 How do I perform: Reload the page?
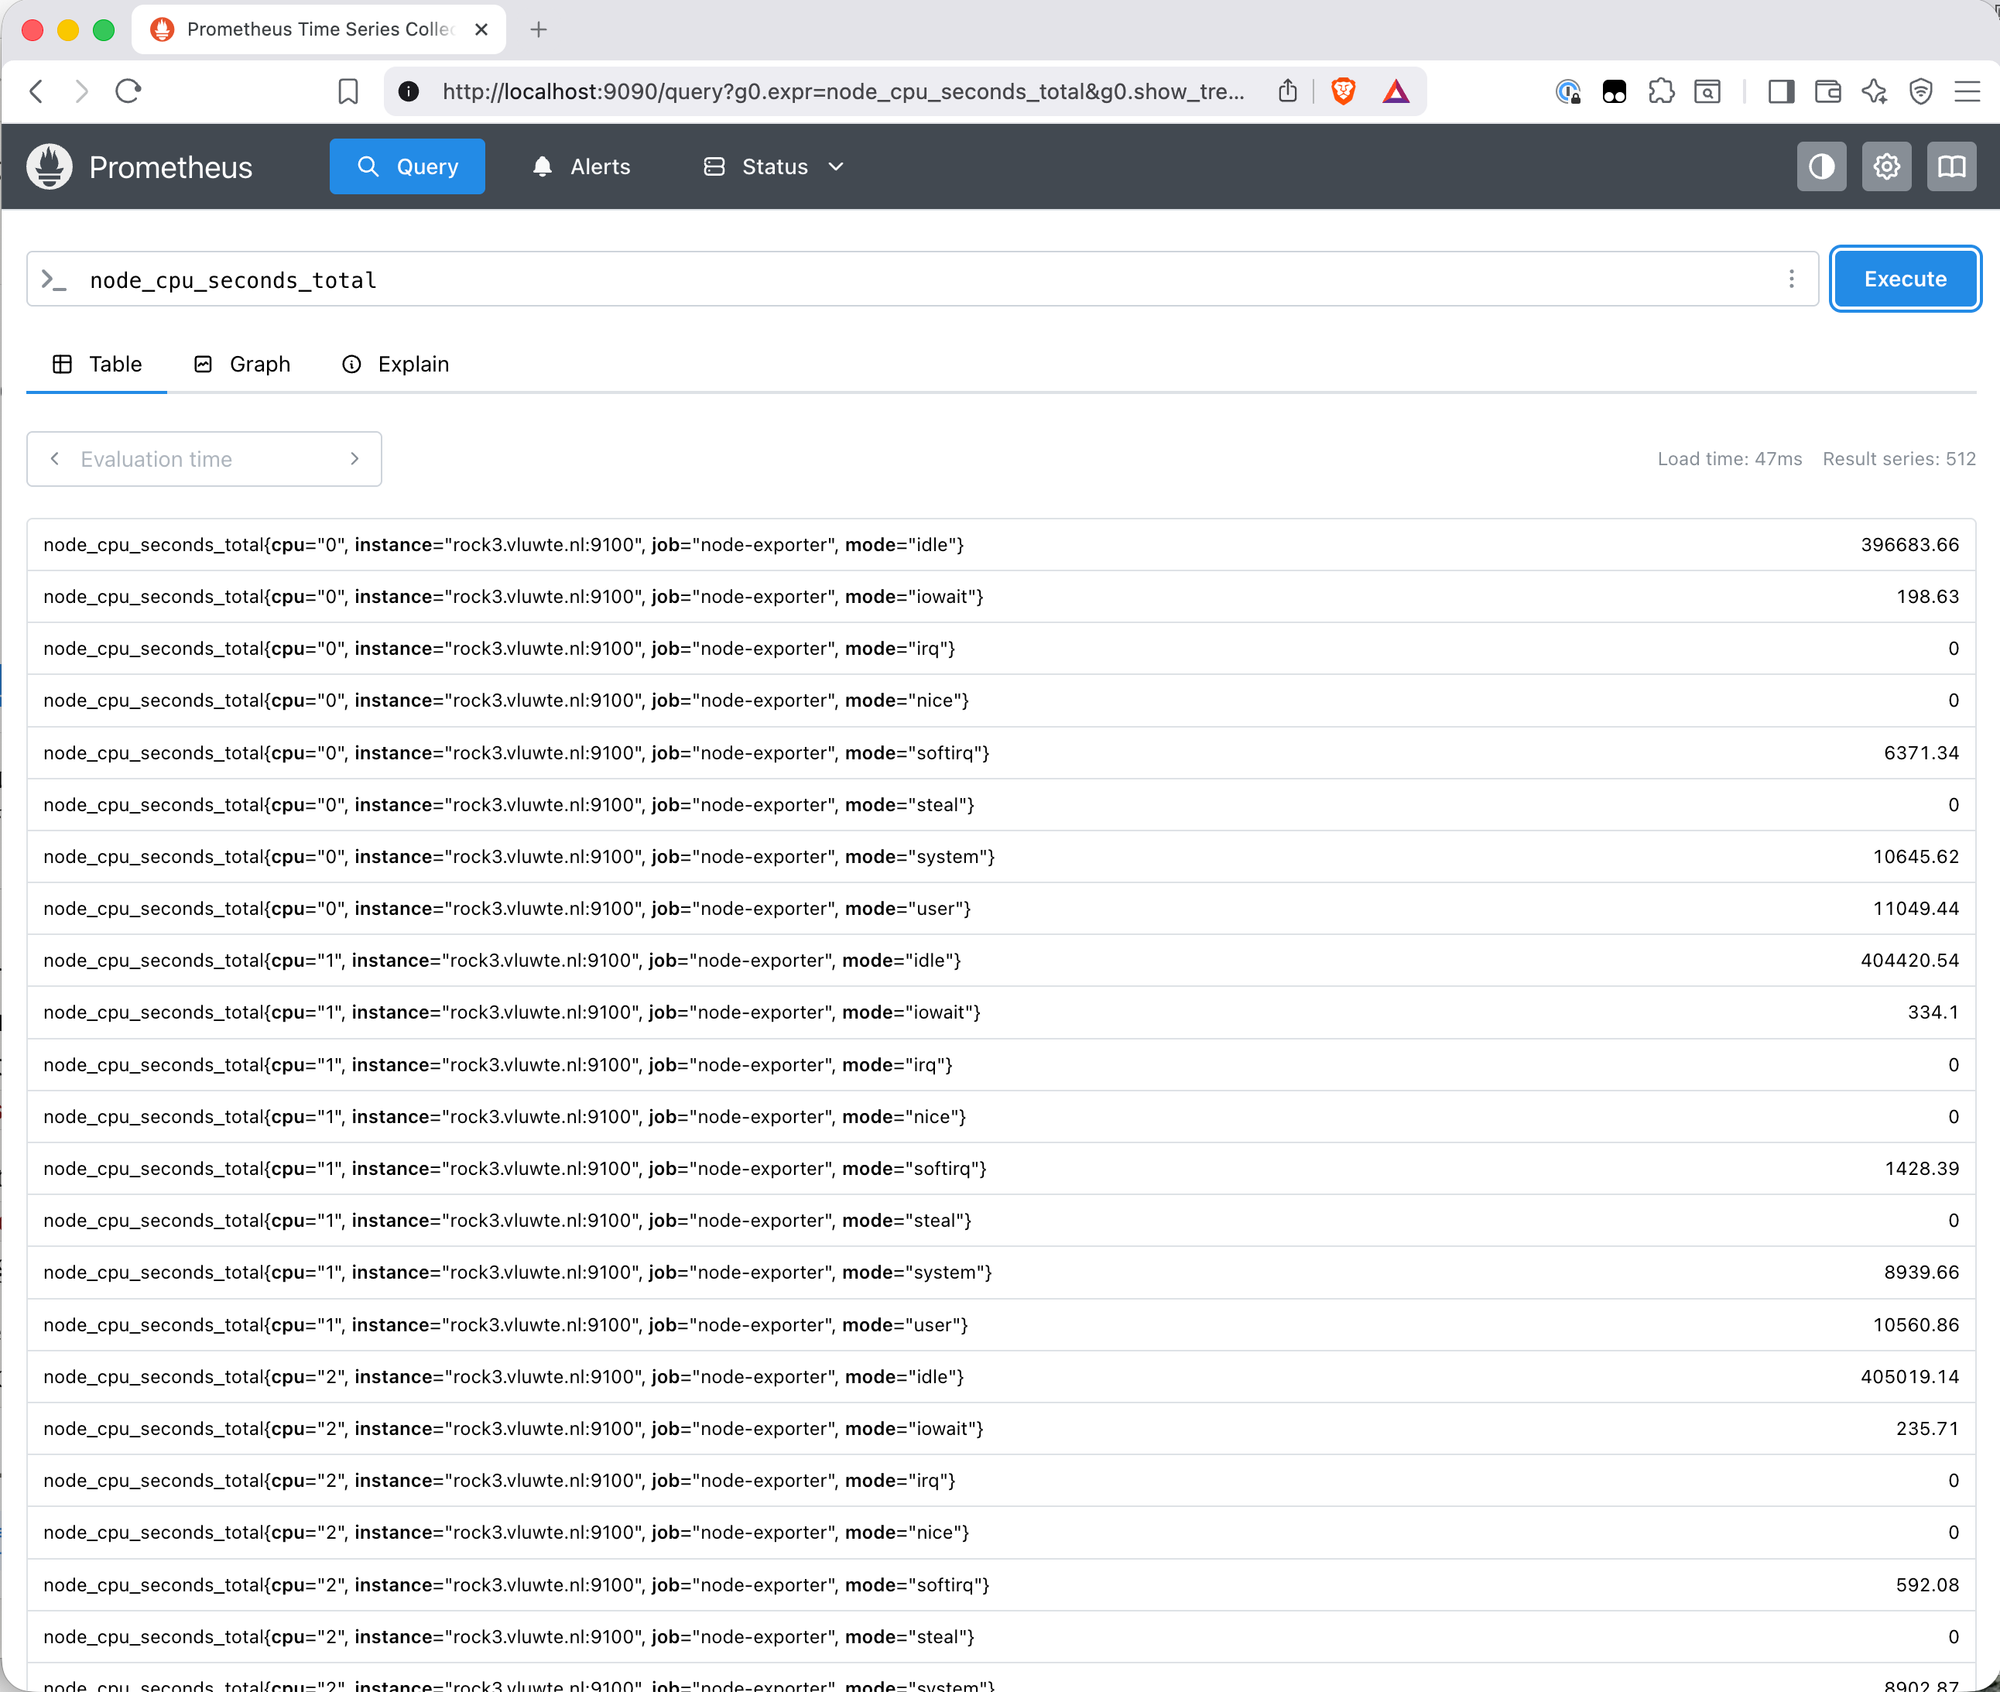(x=129, y=92)
